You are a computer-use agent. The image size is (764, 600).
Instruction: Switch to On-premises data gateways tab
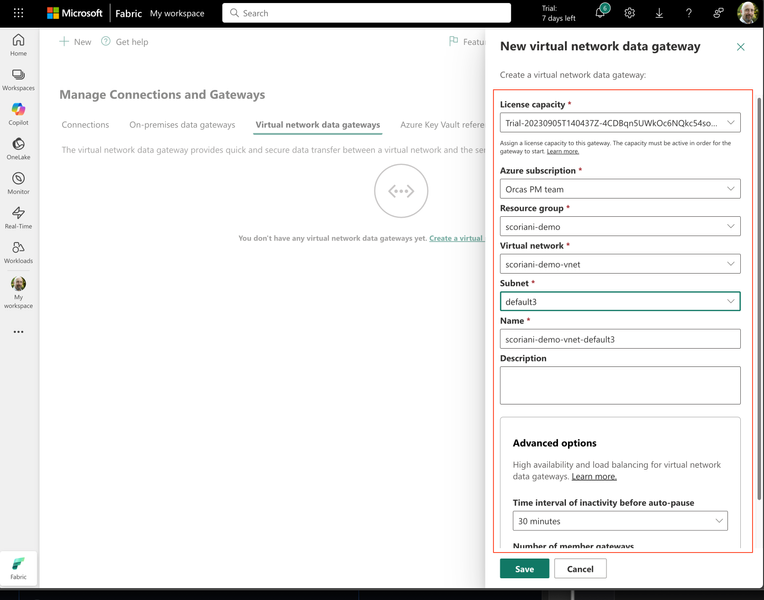pos(182,125)
